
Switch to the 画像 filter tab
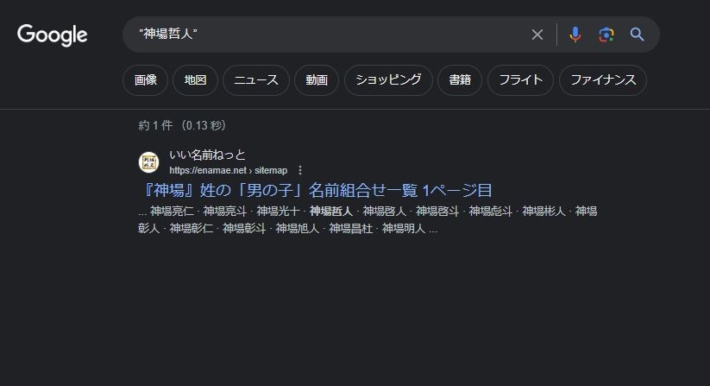pos(145,80)
